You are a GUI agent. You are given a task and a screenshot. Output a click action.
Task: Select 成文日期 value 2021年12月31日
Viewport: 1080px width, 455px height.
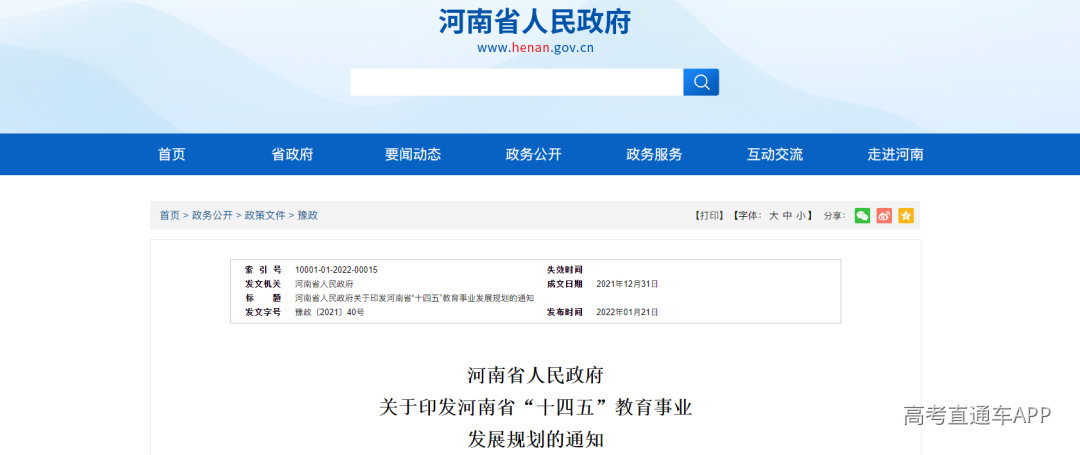click(x=627, y=284)
